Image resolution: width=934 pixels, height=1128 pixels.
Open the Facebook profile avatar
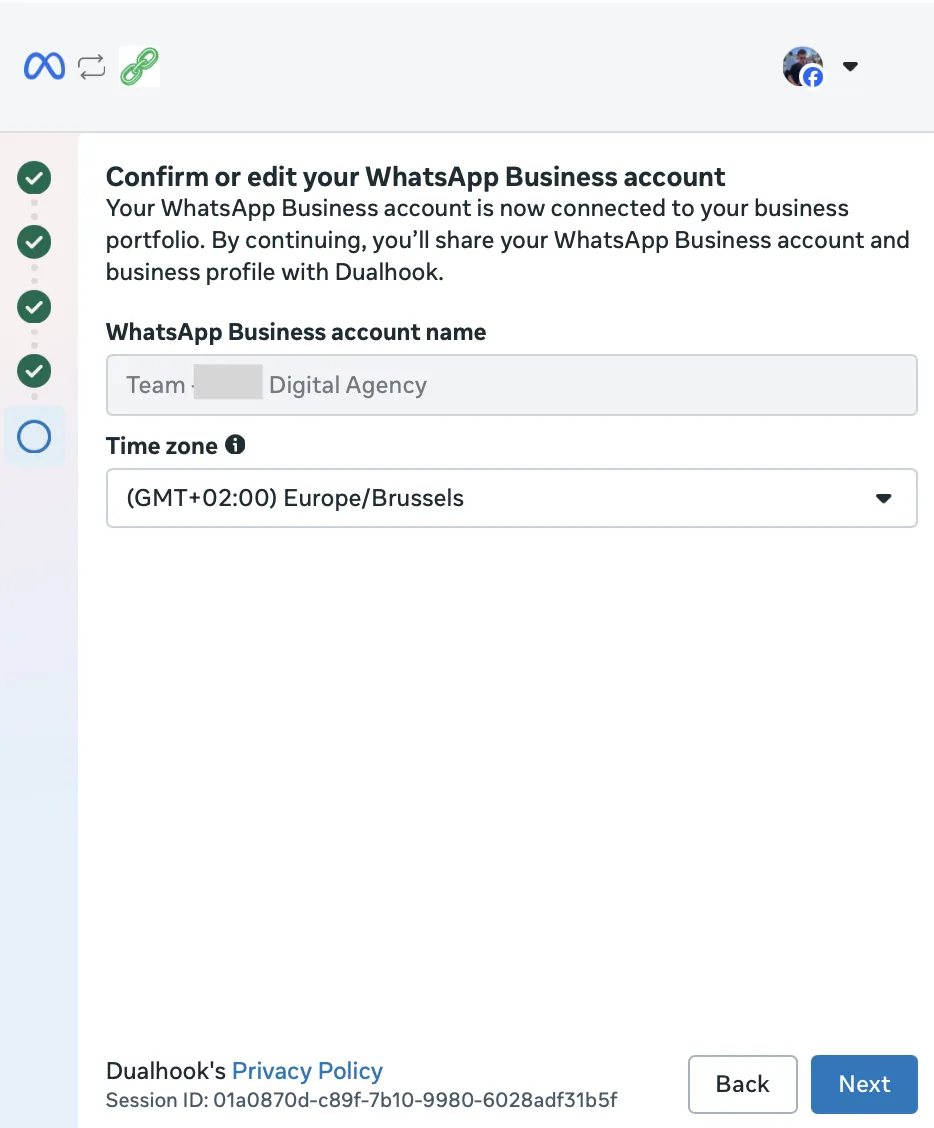click(x=802, y=66)
